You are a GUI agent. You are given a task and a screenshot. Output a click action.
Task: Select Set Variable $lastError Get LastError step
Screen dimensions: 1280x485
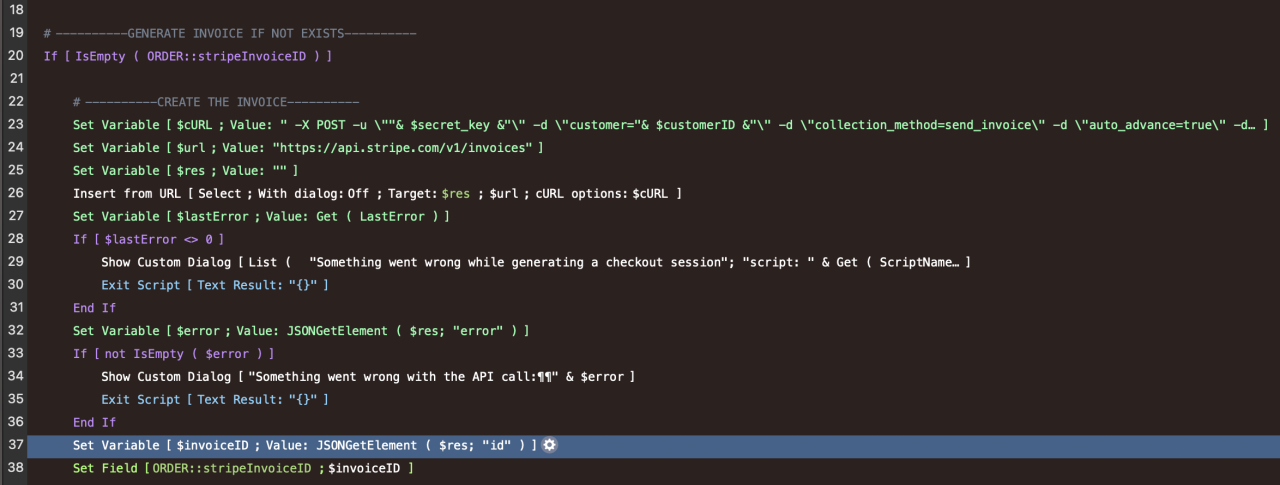(260, 215)
